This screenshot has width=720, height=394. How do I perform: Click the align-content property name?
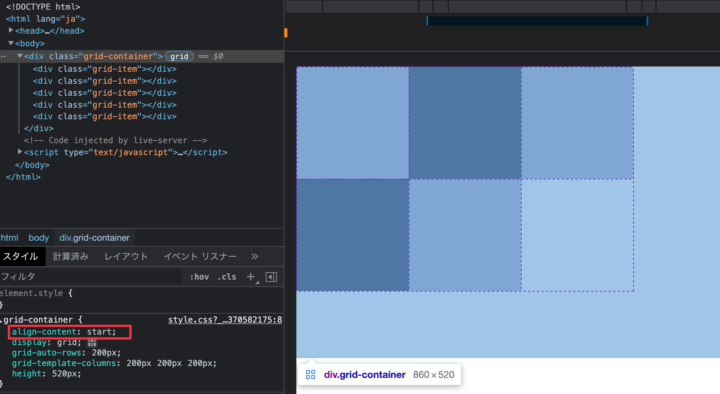click(x=44, y=332)
